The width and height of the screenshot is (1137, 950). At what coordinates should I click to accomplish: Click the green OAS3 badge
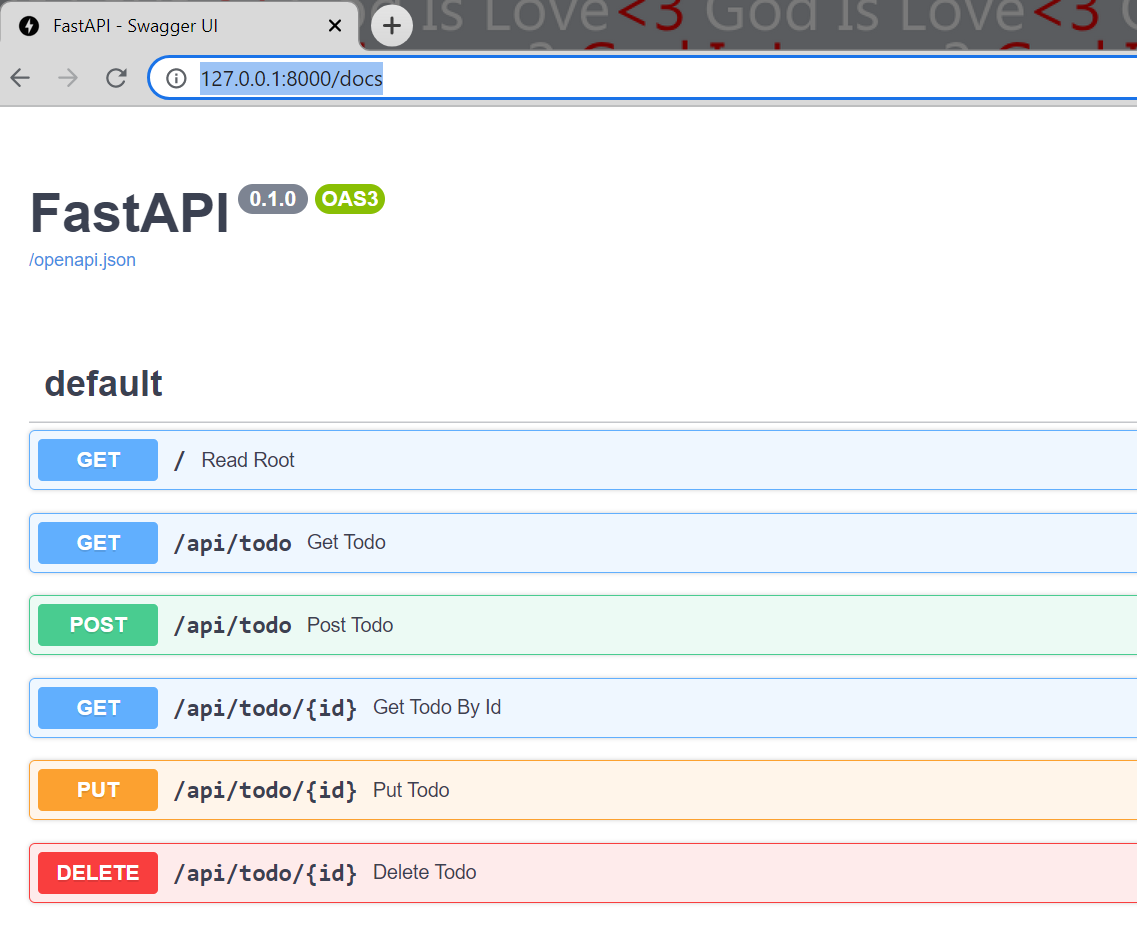coord(350,199)
